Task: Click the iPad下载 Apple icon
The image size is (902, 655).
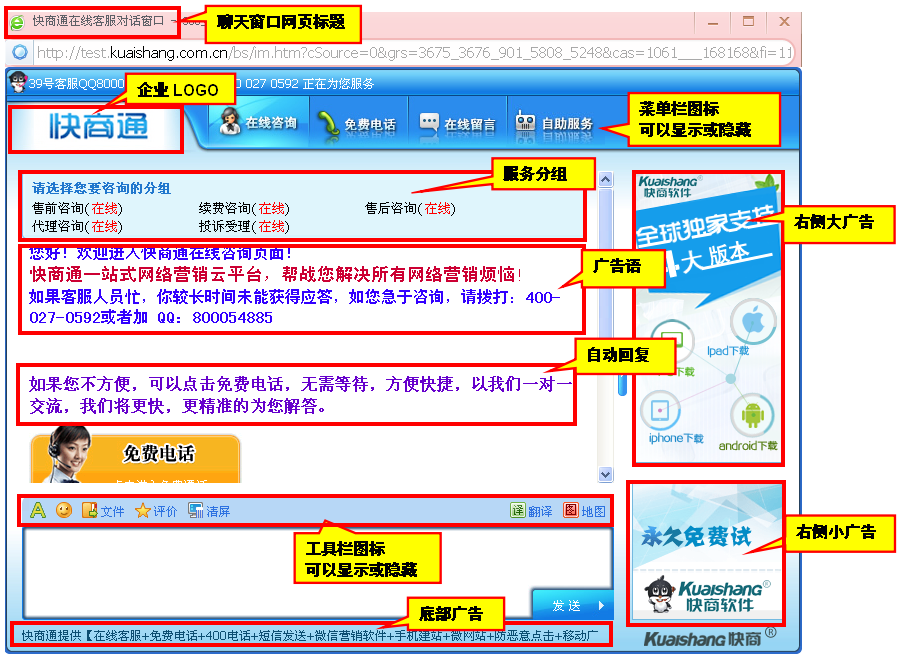Action: pyautogui.click(x=753, y=324)
